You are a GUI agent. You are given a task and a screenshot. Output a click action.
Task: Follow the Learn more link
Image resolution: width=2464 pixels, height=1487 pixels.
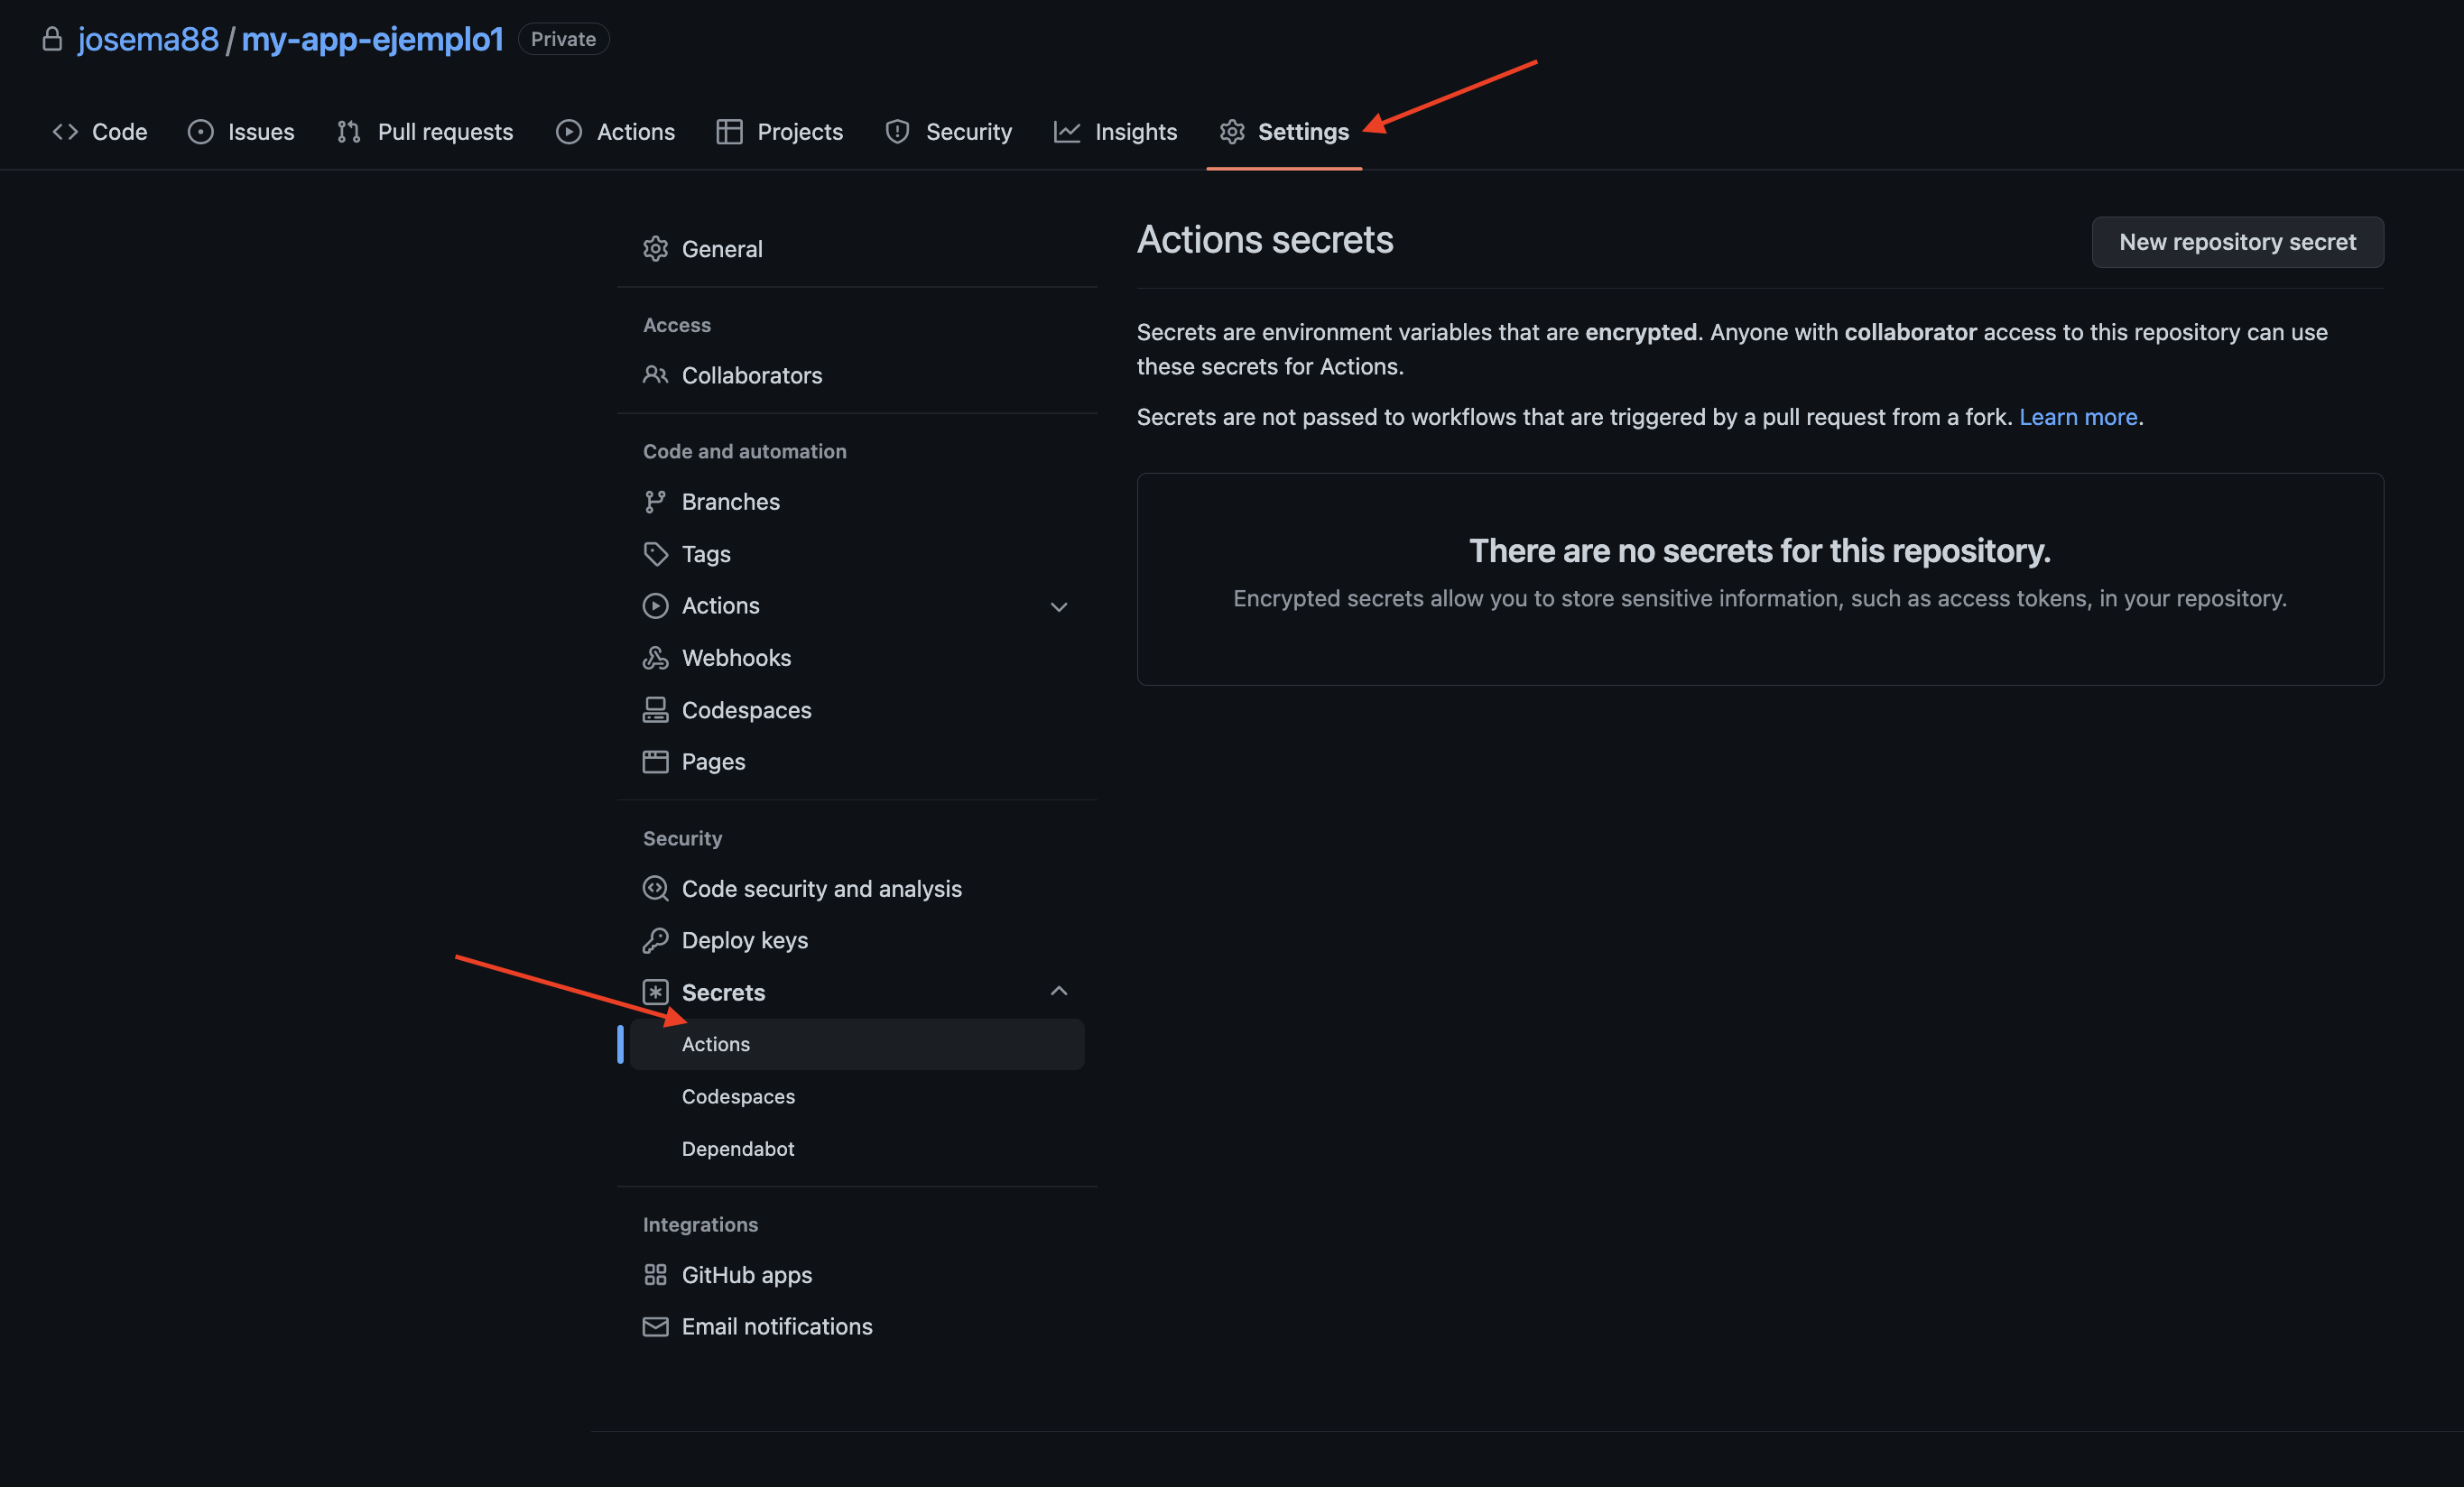pos(2078,417)
